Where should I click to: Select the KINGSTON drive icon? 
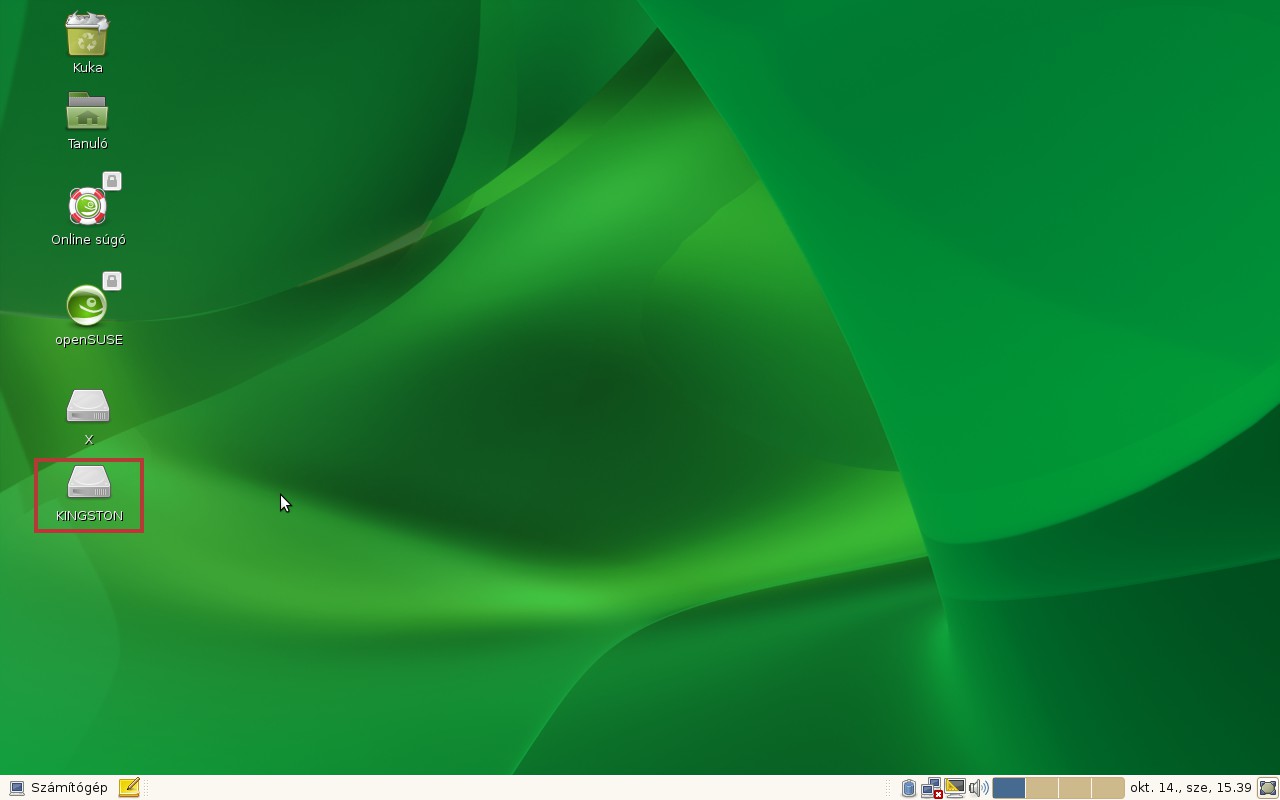point(88,483)
